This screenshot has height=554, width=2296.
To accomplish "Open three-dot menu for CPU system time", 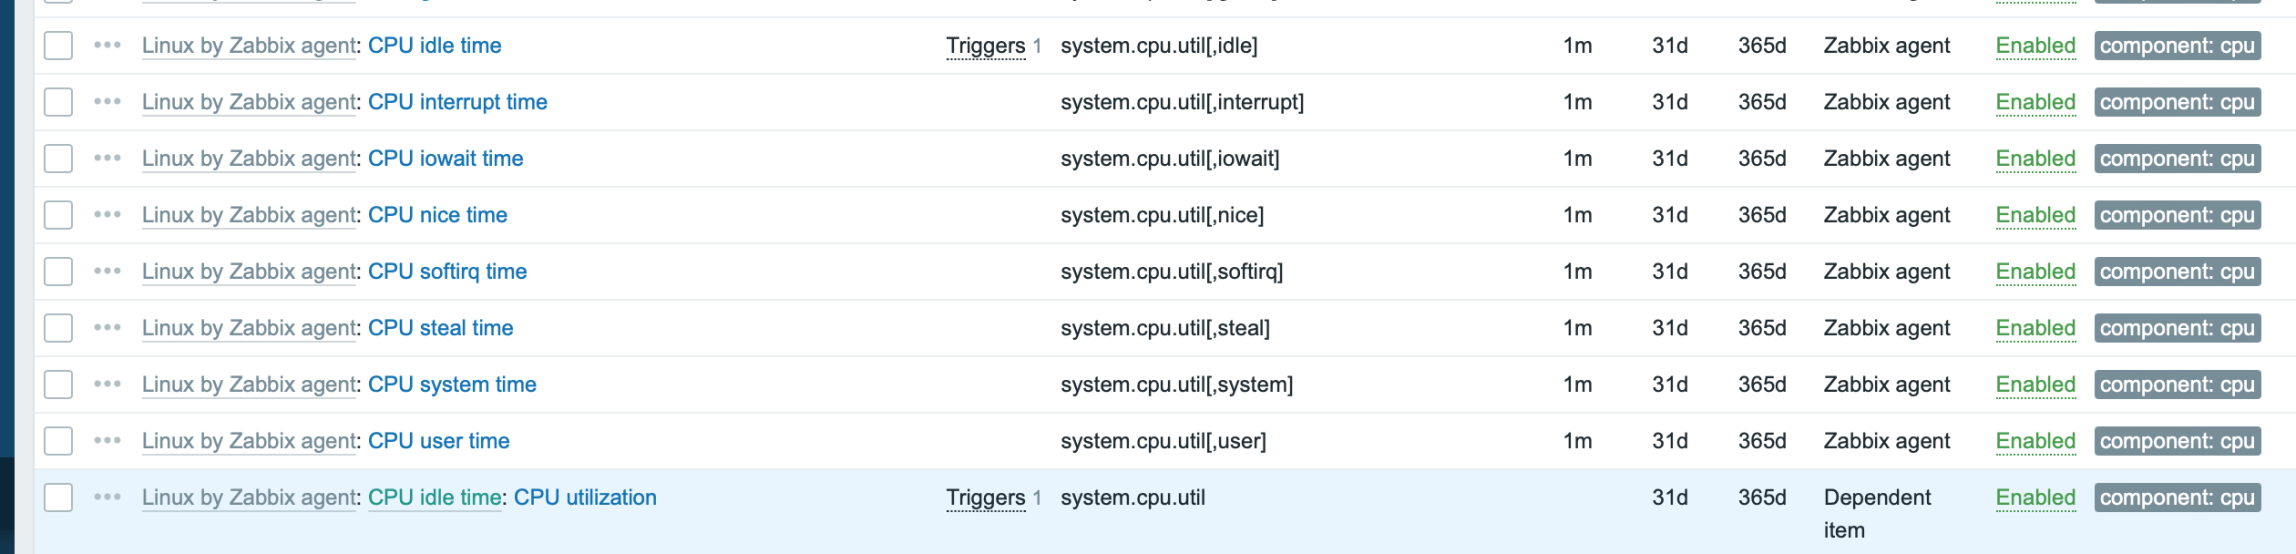I will click(x=107, y=384).
